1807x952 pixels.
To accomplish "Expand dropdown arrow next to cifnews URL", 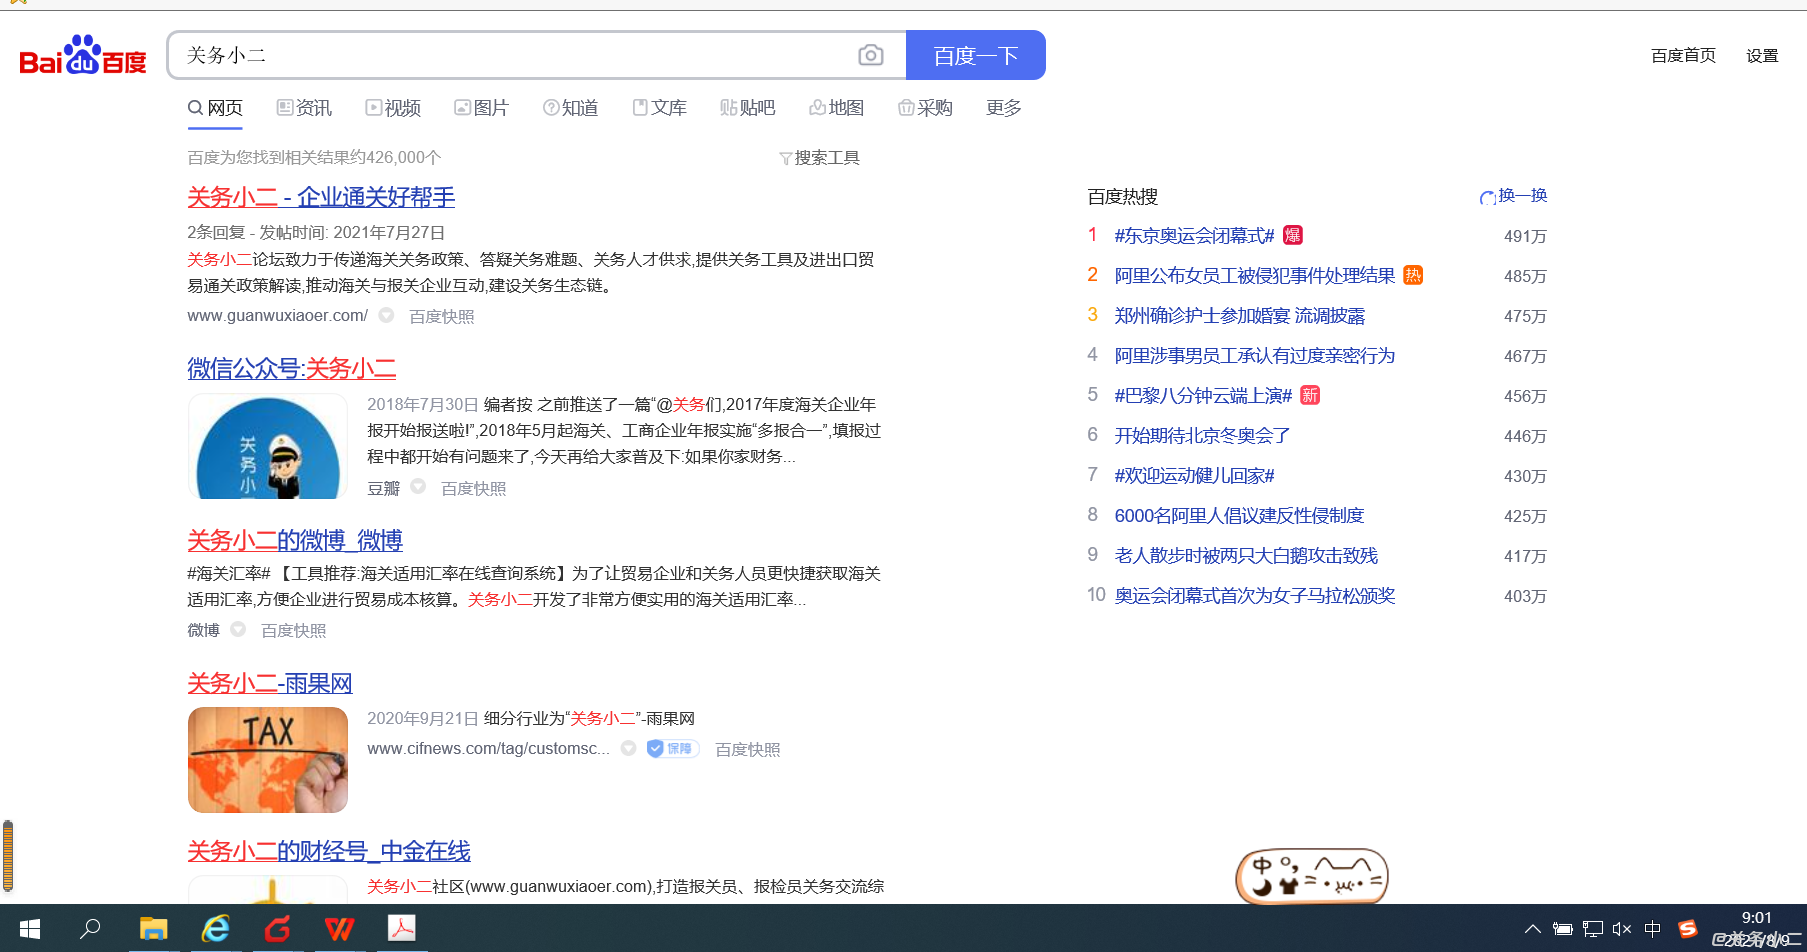I will 628,748.
